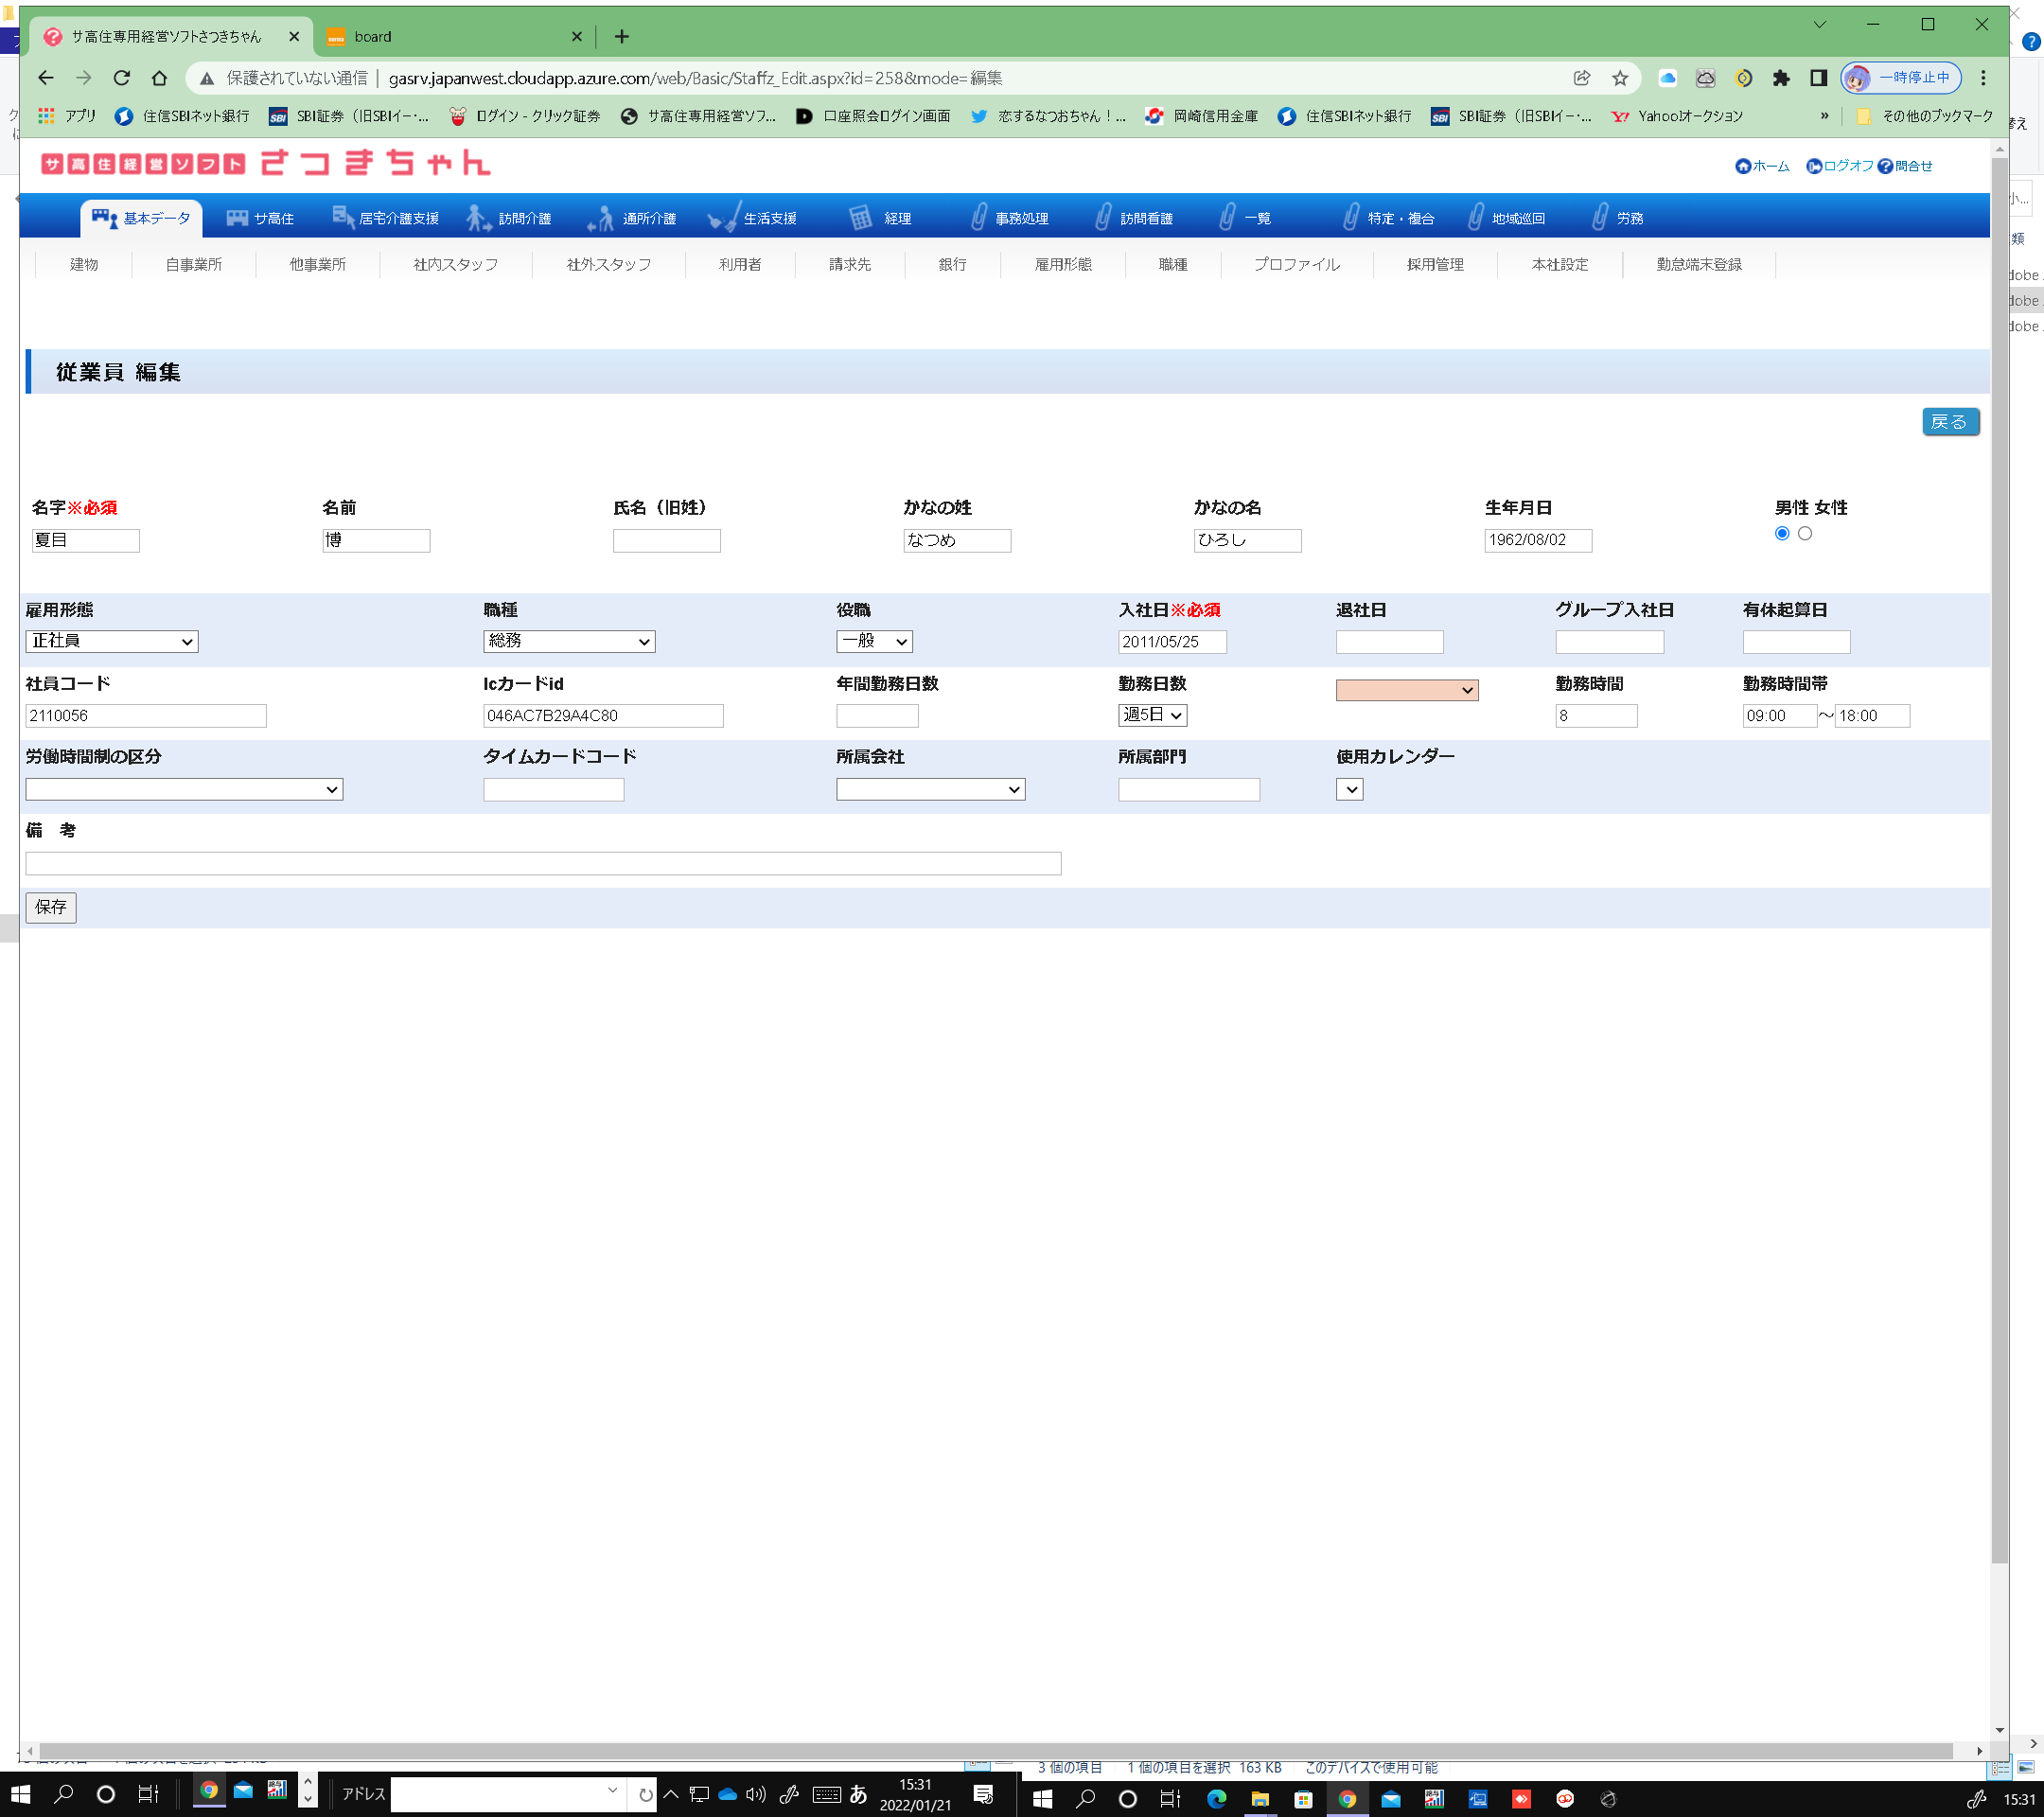Click the 保存 save button
The image size is (2044, 1817).
50,907
